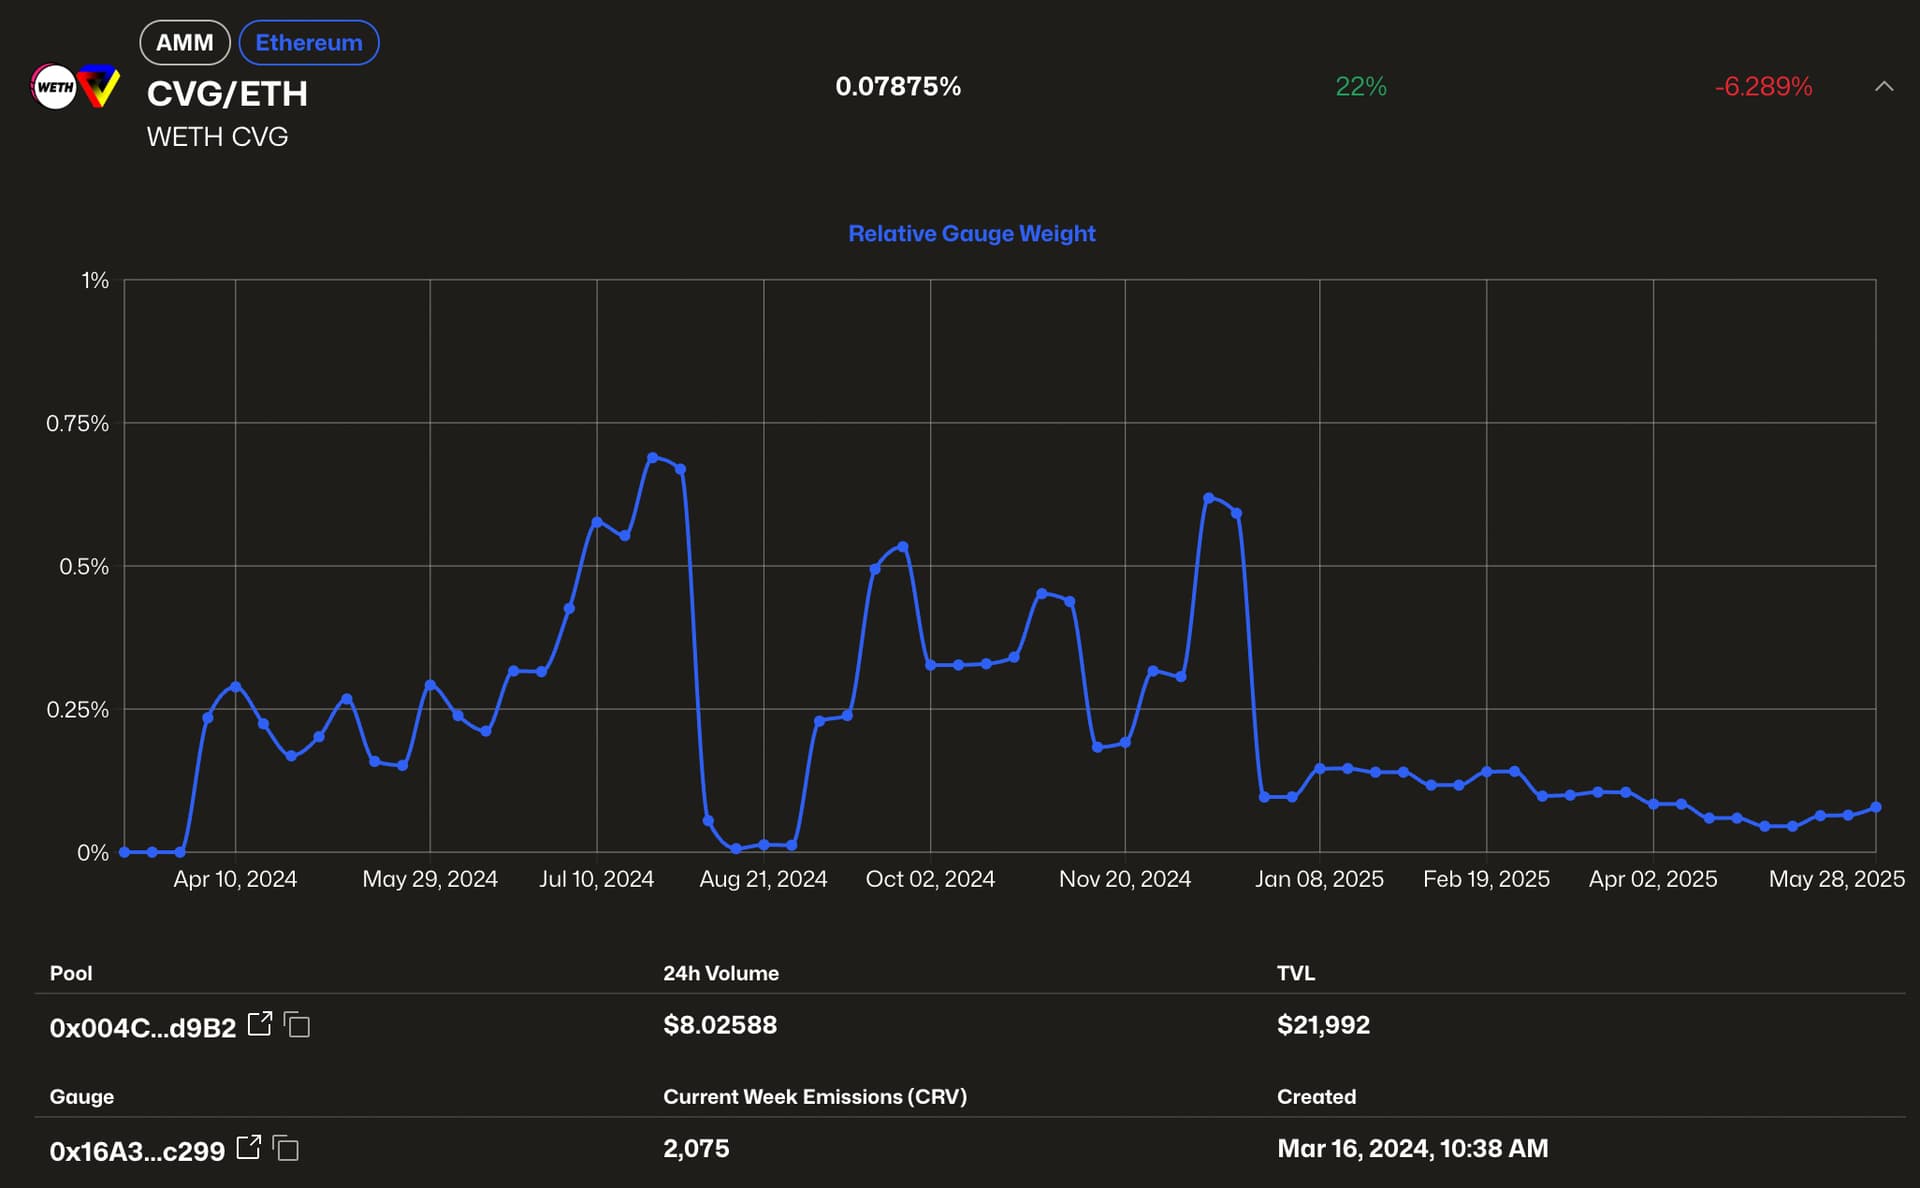Collapse the CVG/ETH gauge row chevron

1884,87
